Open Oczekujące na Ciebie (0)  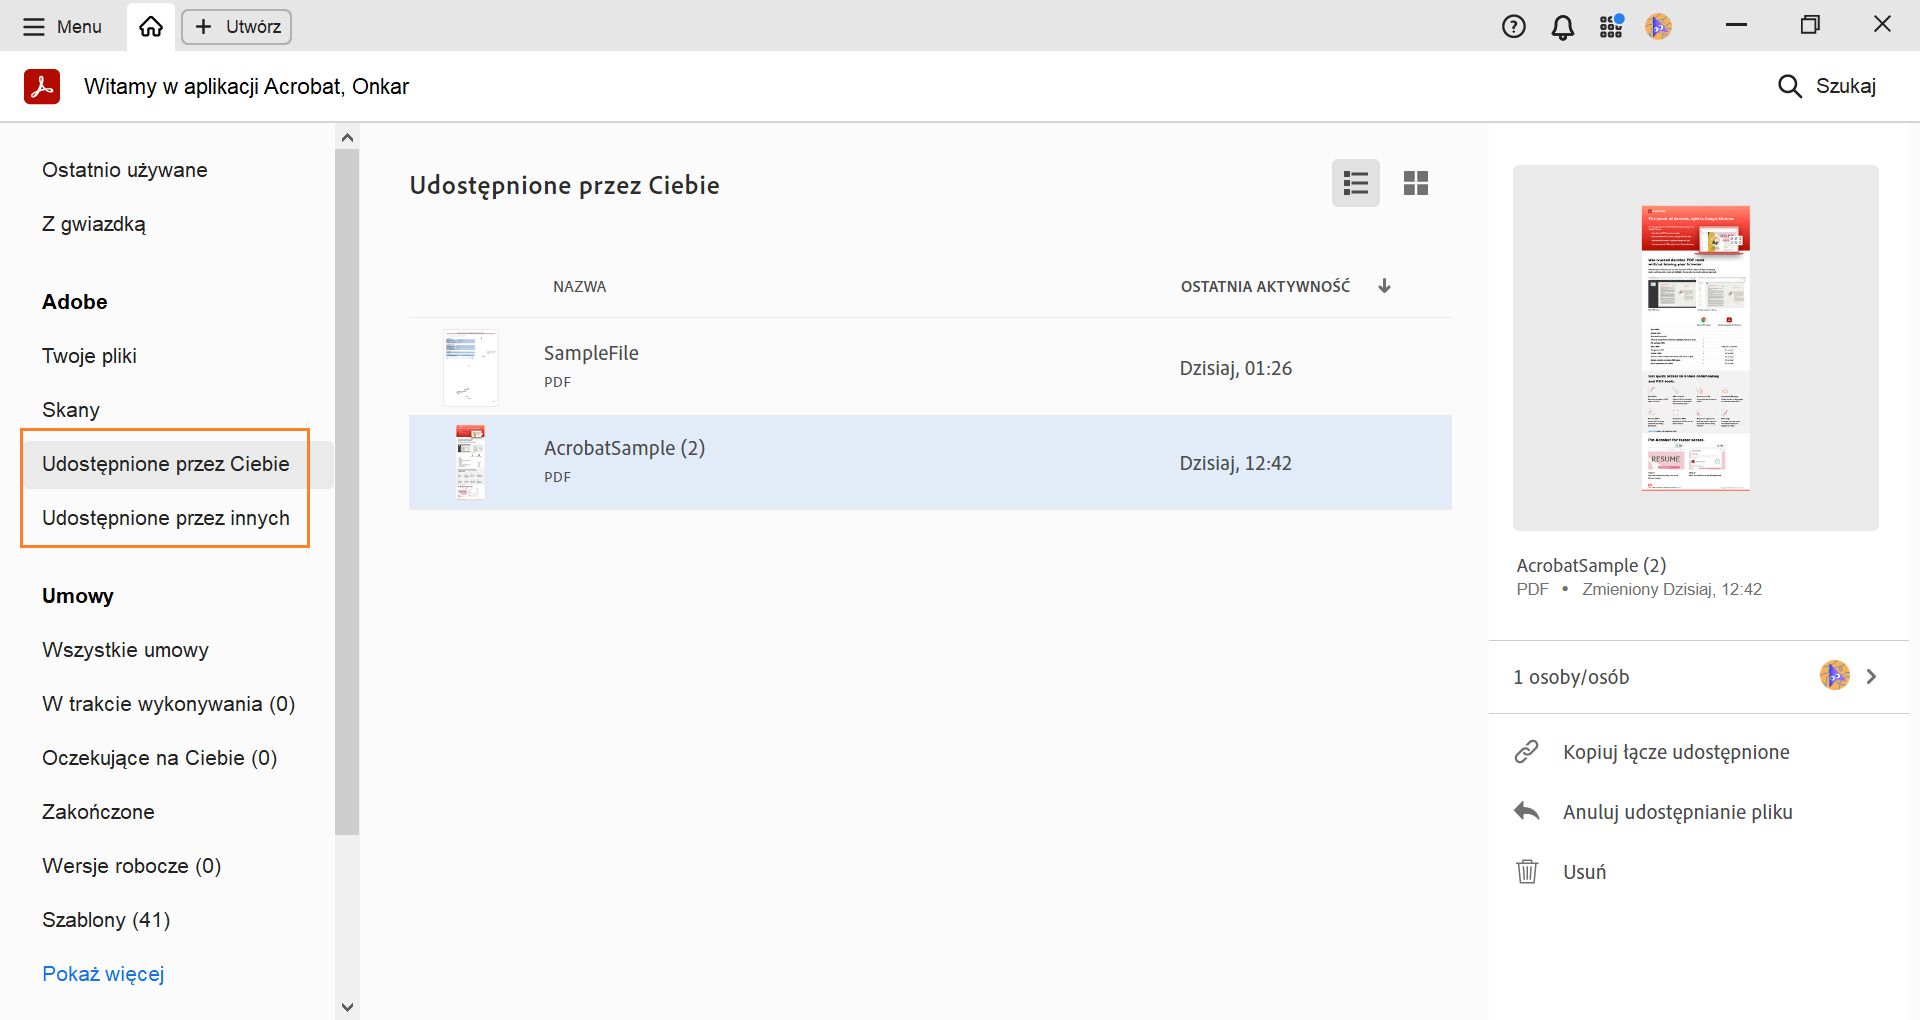[160, 758]
